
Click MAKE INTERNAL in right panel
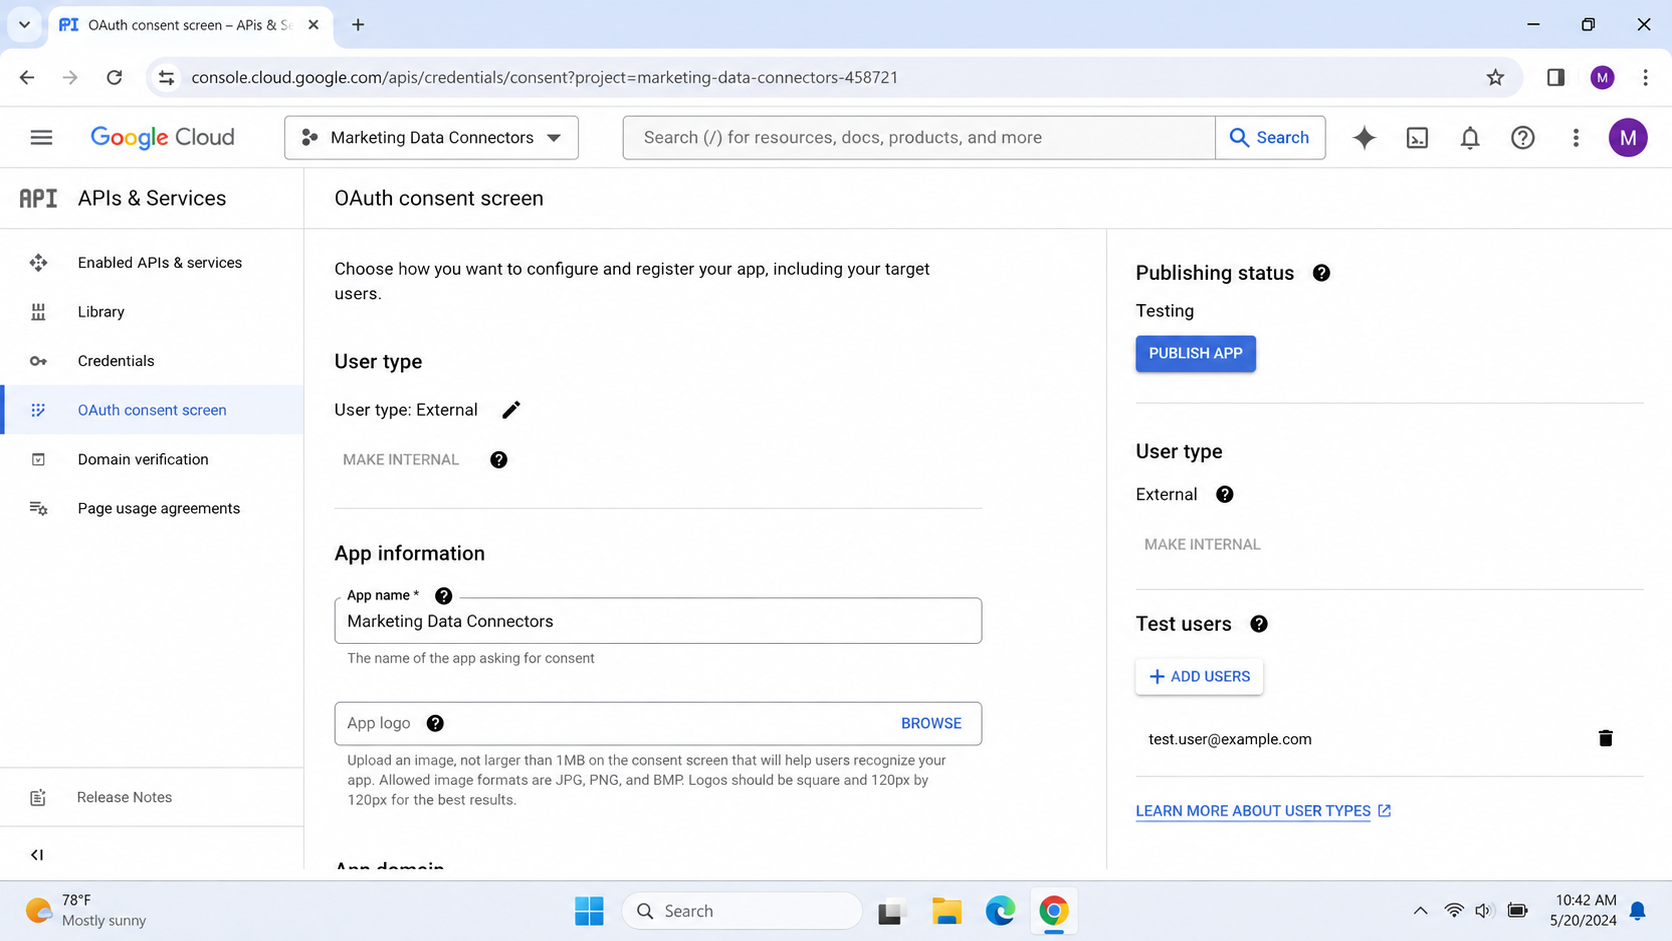pyautogui.click(x=1202, y=545)
